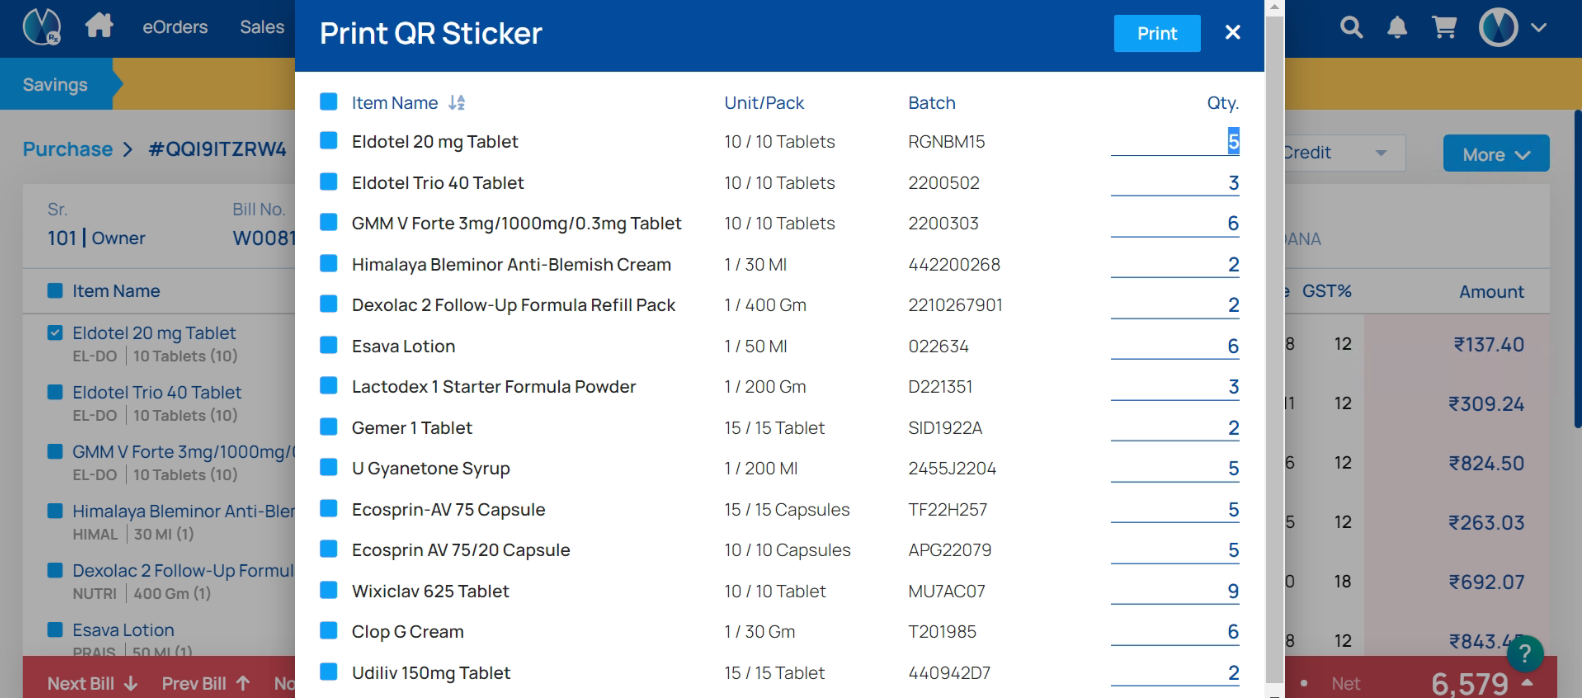This screenshot has height=698, width=1582.
Task: Uncheck Esava Lotion in dialog
Action: point(328,345)
